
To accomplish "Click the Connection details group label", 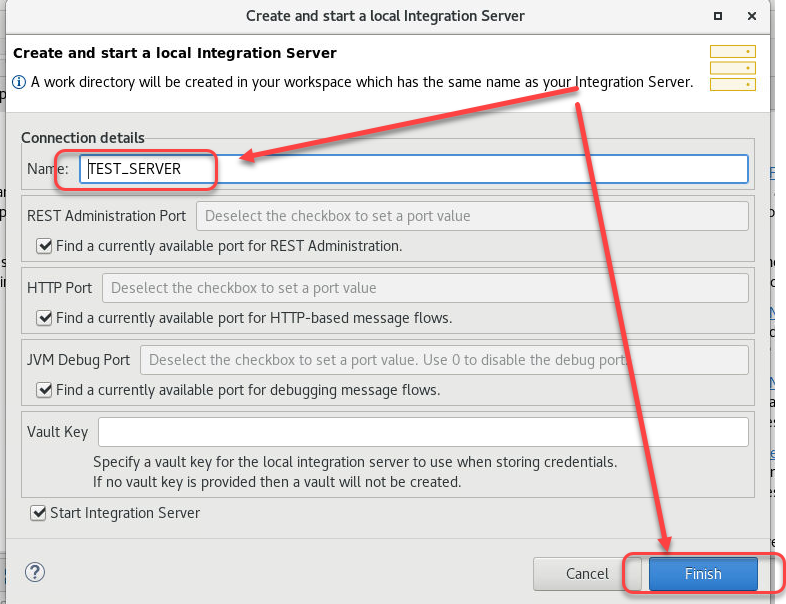I will click(x=83, y=138).
